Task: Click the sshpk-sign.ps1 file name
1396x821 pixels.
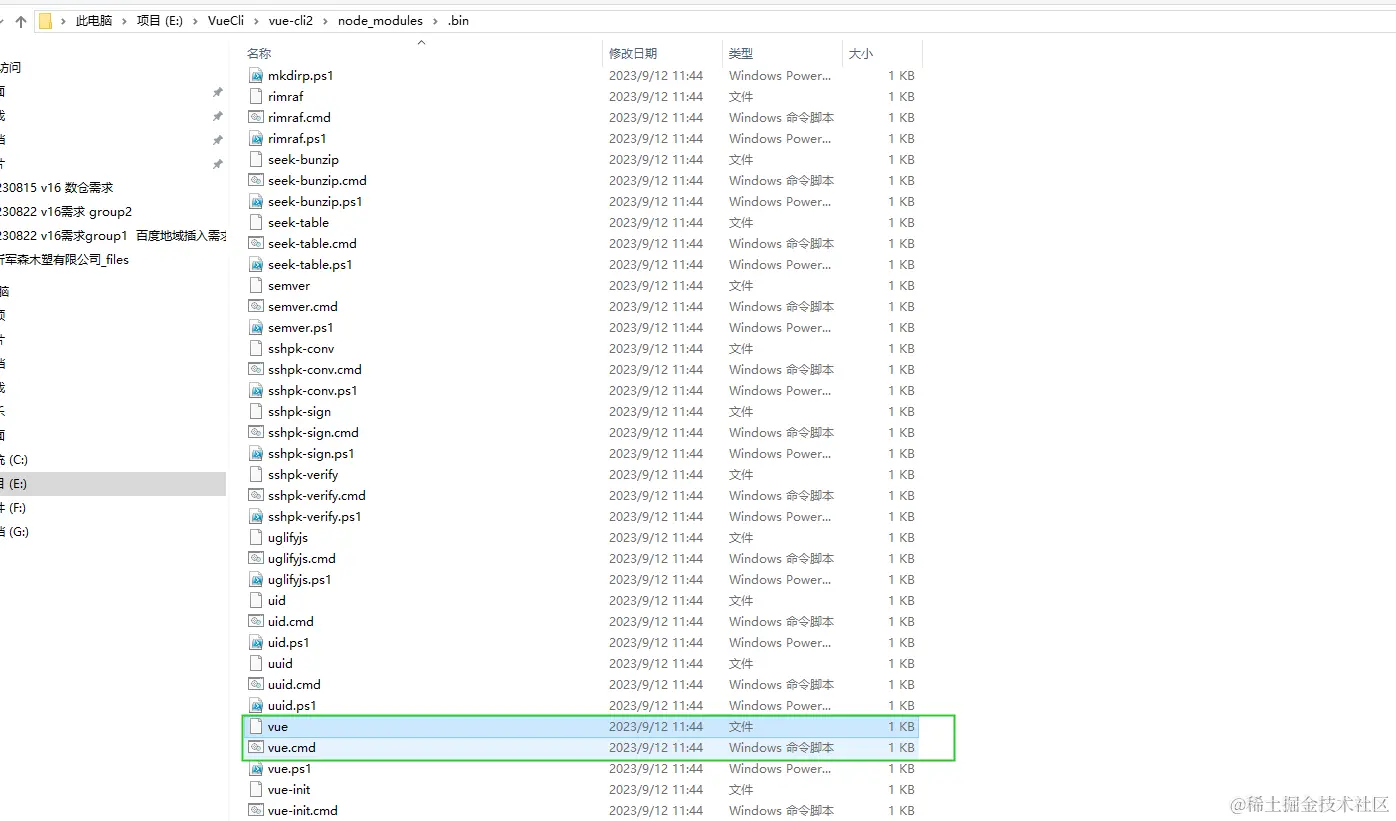Action: pyautogui.click(x=311, y=453)
